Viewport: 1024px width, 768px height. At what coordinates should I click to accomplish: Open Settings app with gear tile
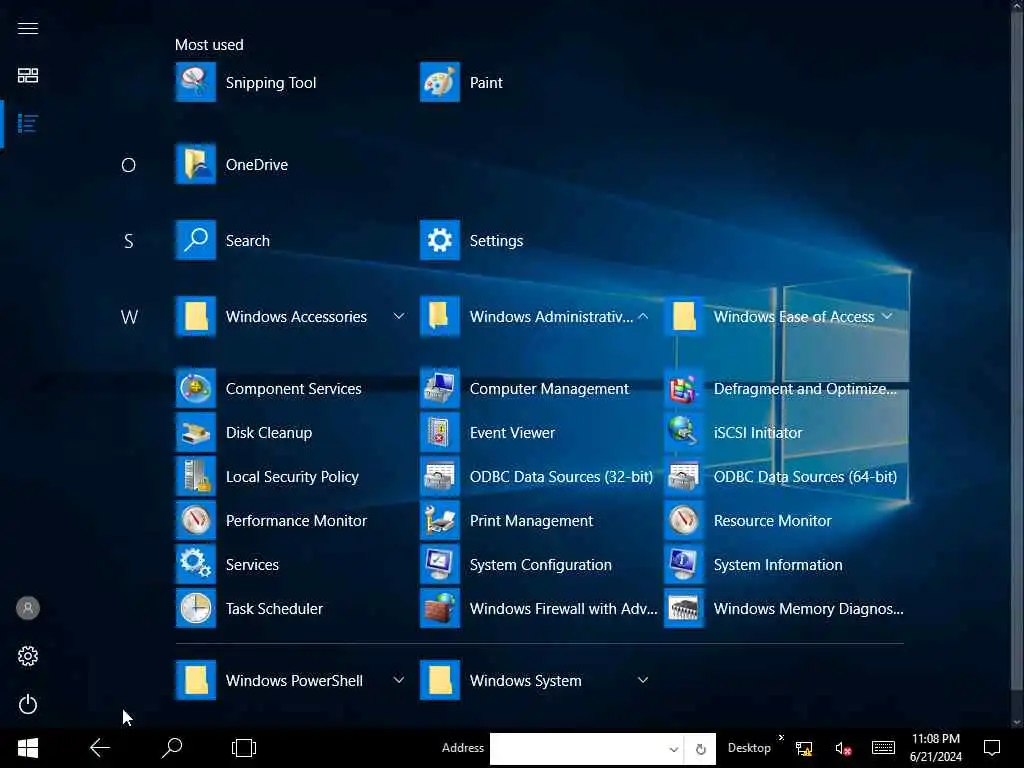[440, 240]
